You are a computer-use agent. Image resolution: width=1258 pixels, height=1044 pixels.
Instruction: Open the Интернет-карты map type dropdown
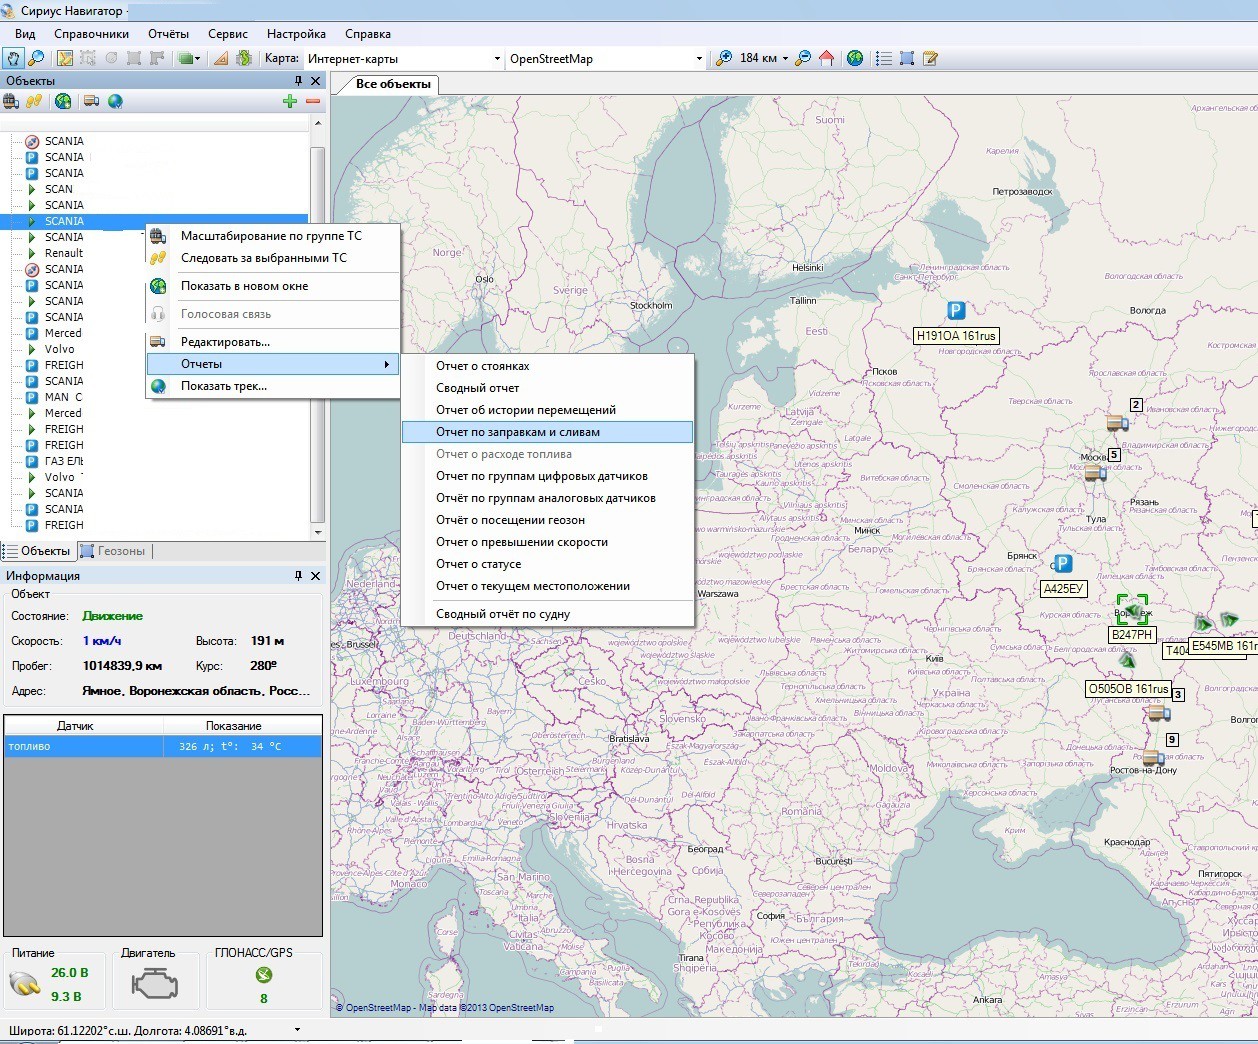click(x=497, y=59)
